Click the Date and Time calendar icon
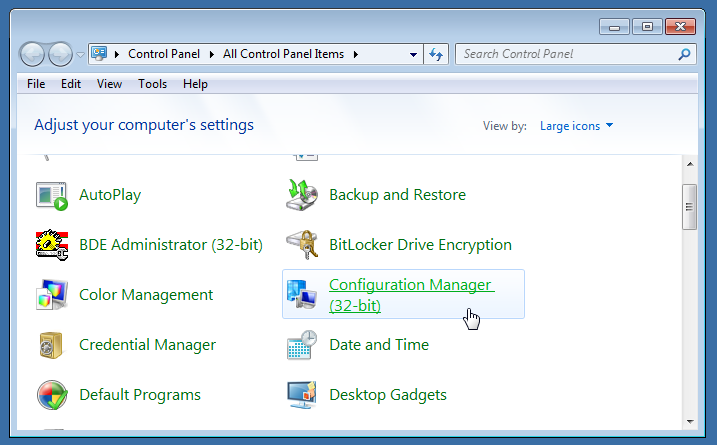This screenshot has width=717, height=445. point(302,345)
